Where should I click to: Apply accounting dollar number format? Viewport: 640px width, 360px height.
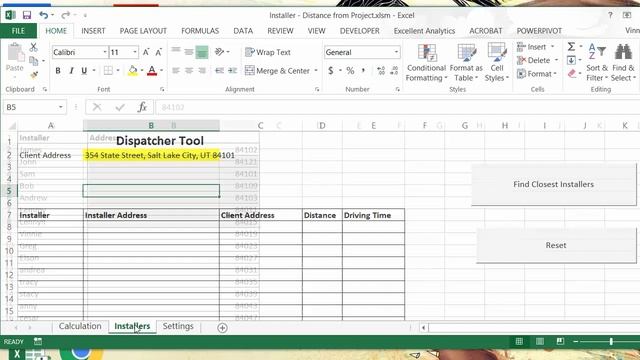click(x=331, y=71)
